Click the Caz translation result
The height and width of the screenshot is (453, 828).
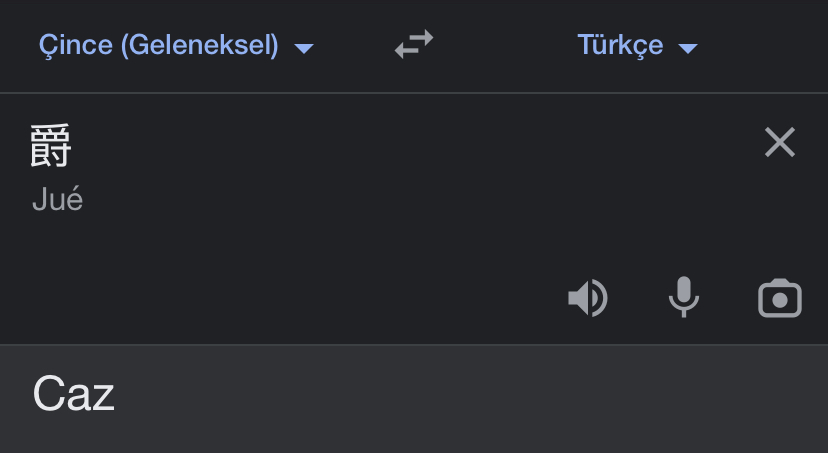click(73, 395)
